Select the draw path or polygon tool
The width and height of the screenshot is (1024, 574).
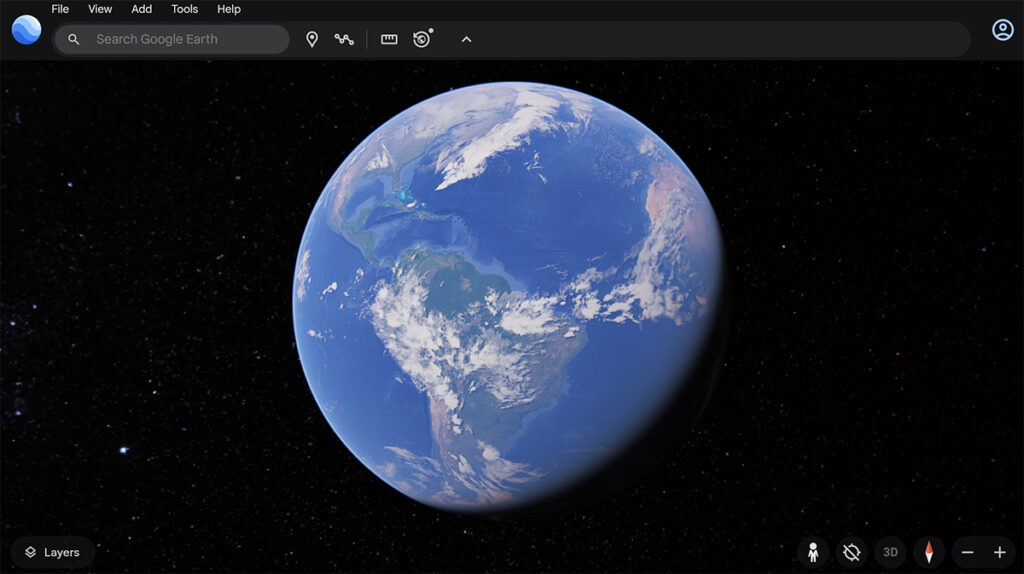[x=344, y=39]
